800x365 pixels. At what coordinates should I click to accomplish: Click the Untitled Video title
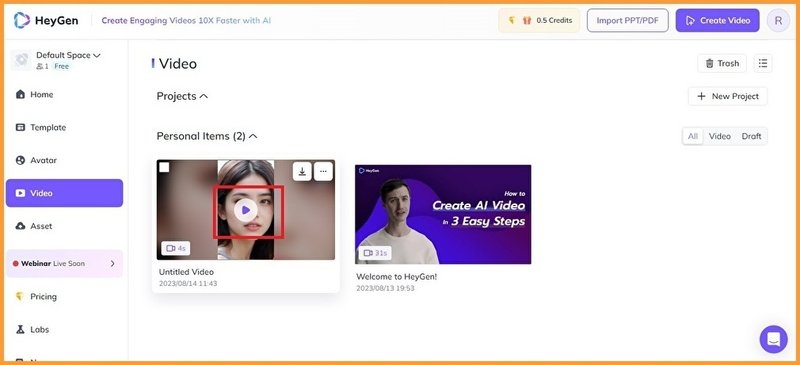pyautogui.click(x=186, y=272)
